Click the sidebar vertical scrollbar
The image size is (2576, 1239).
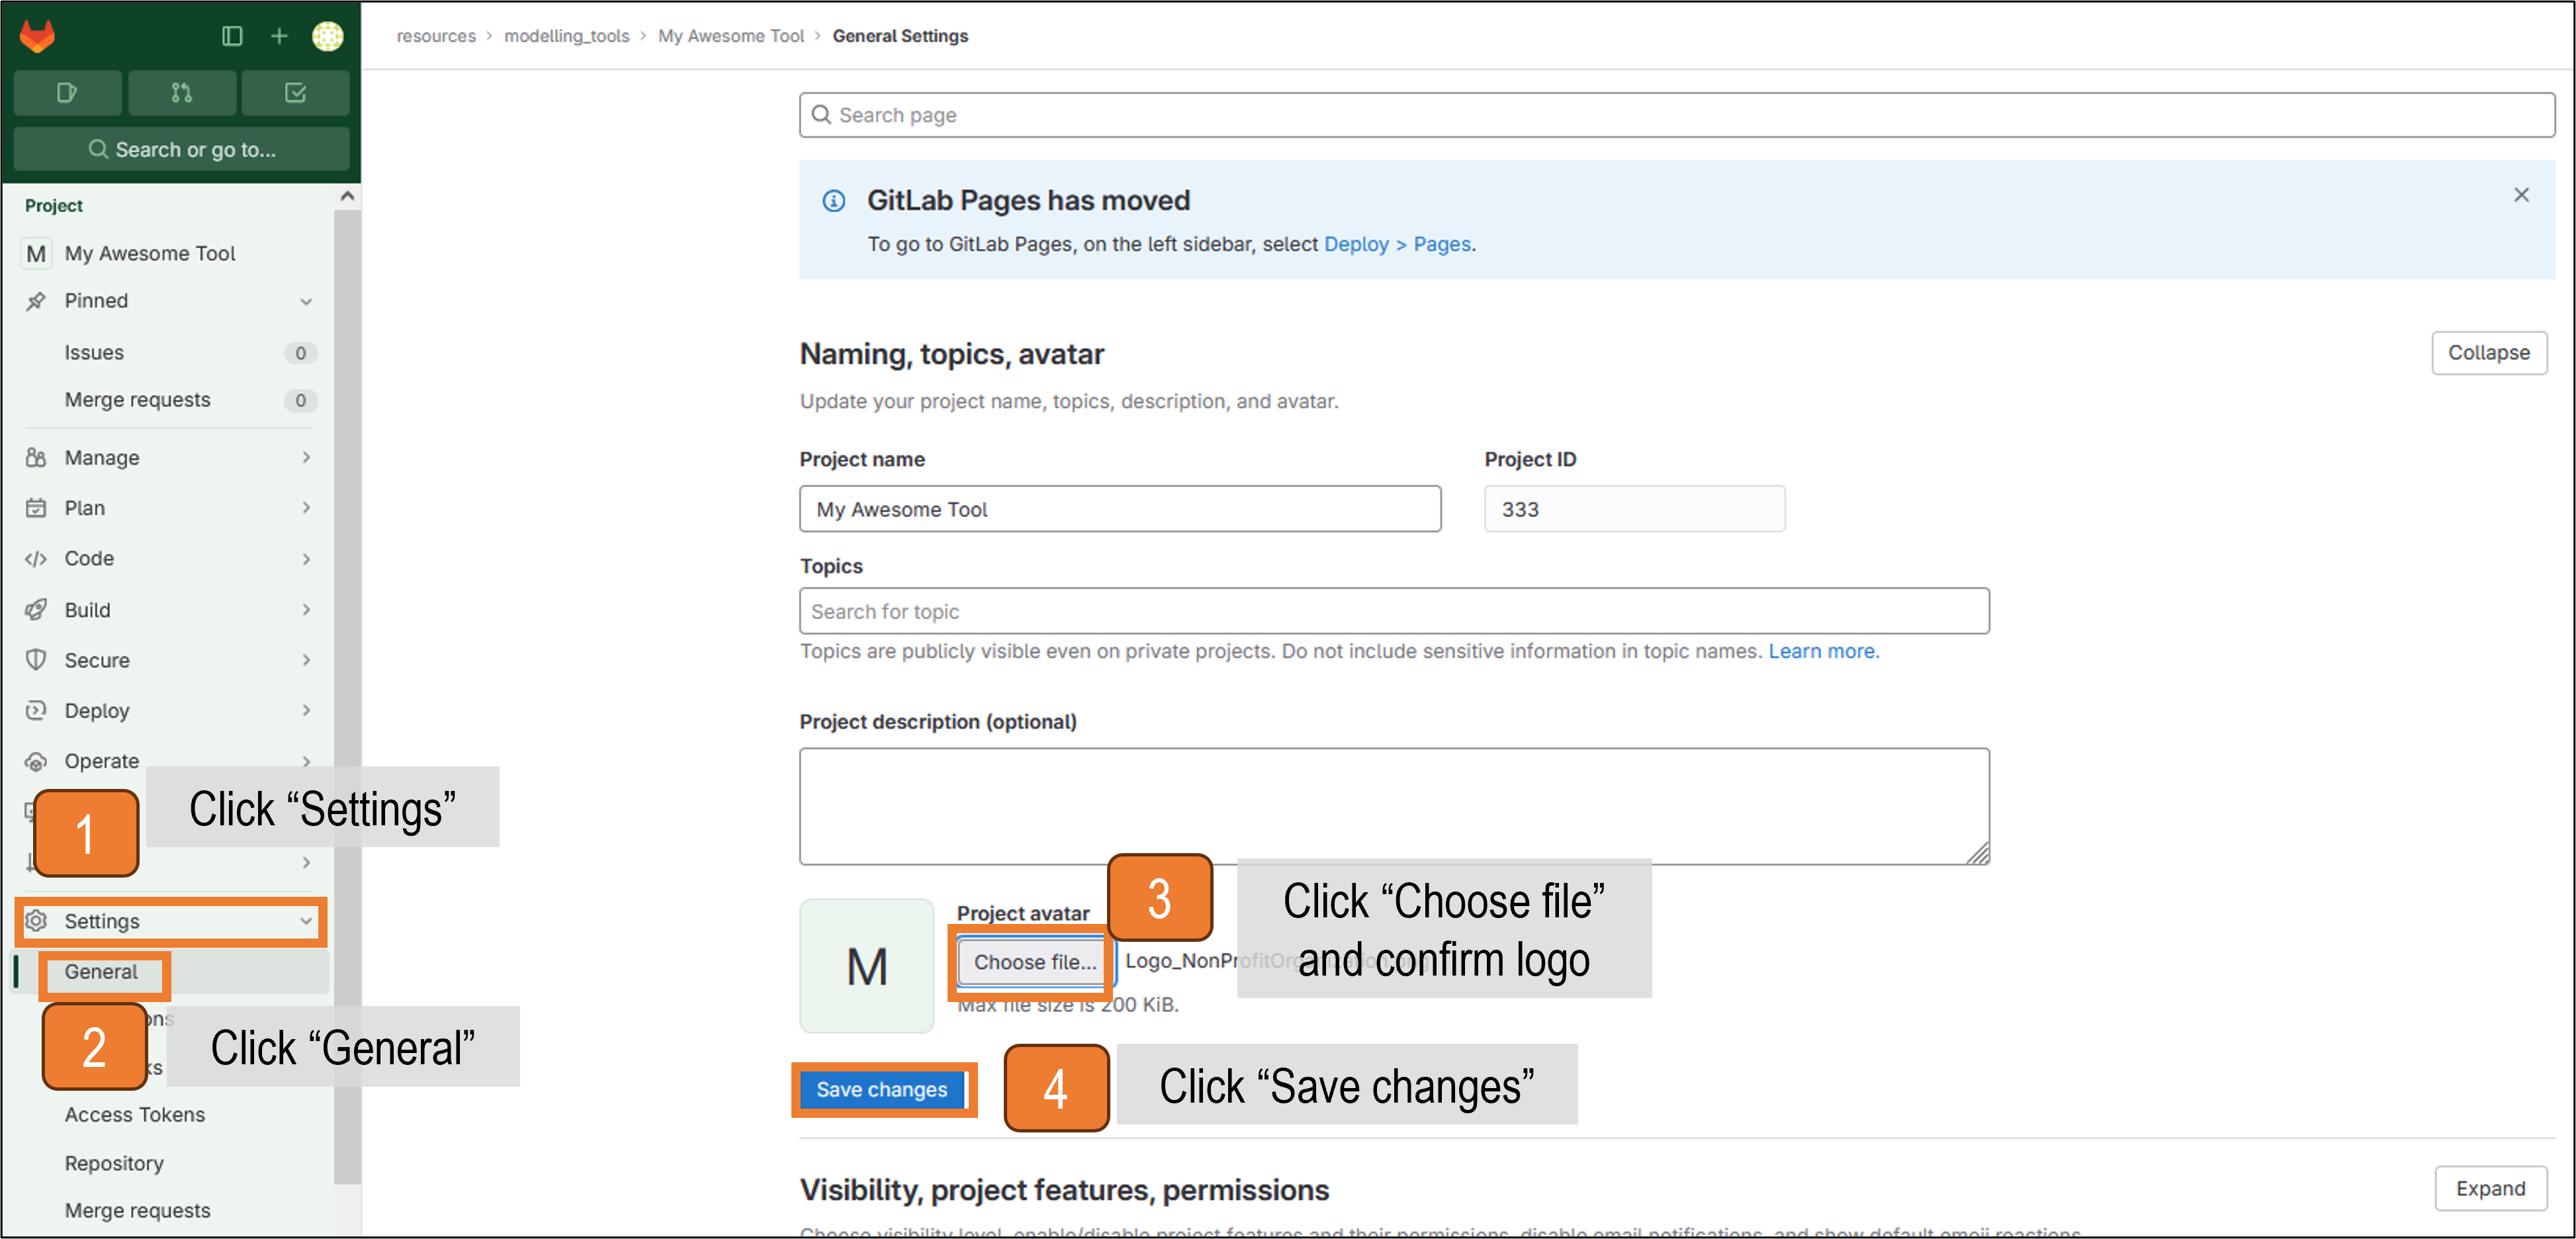tap(347, 696)
